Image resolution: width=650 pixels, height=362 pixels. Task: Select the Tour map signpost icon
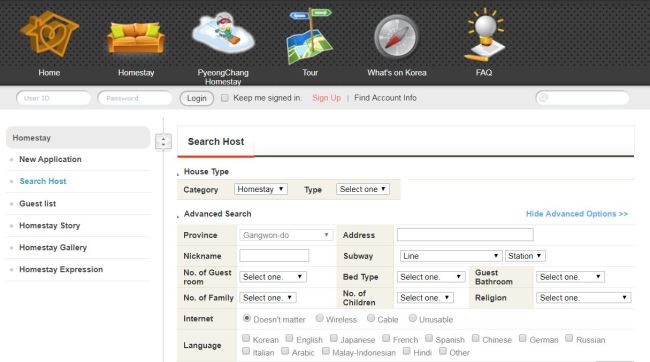tap(310, 36)
